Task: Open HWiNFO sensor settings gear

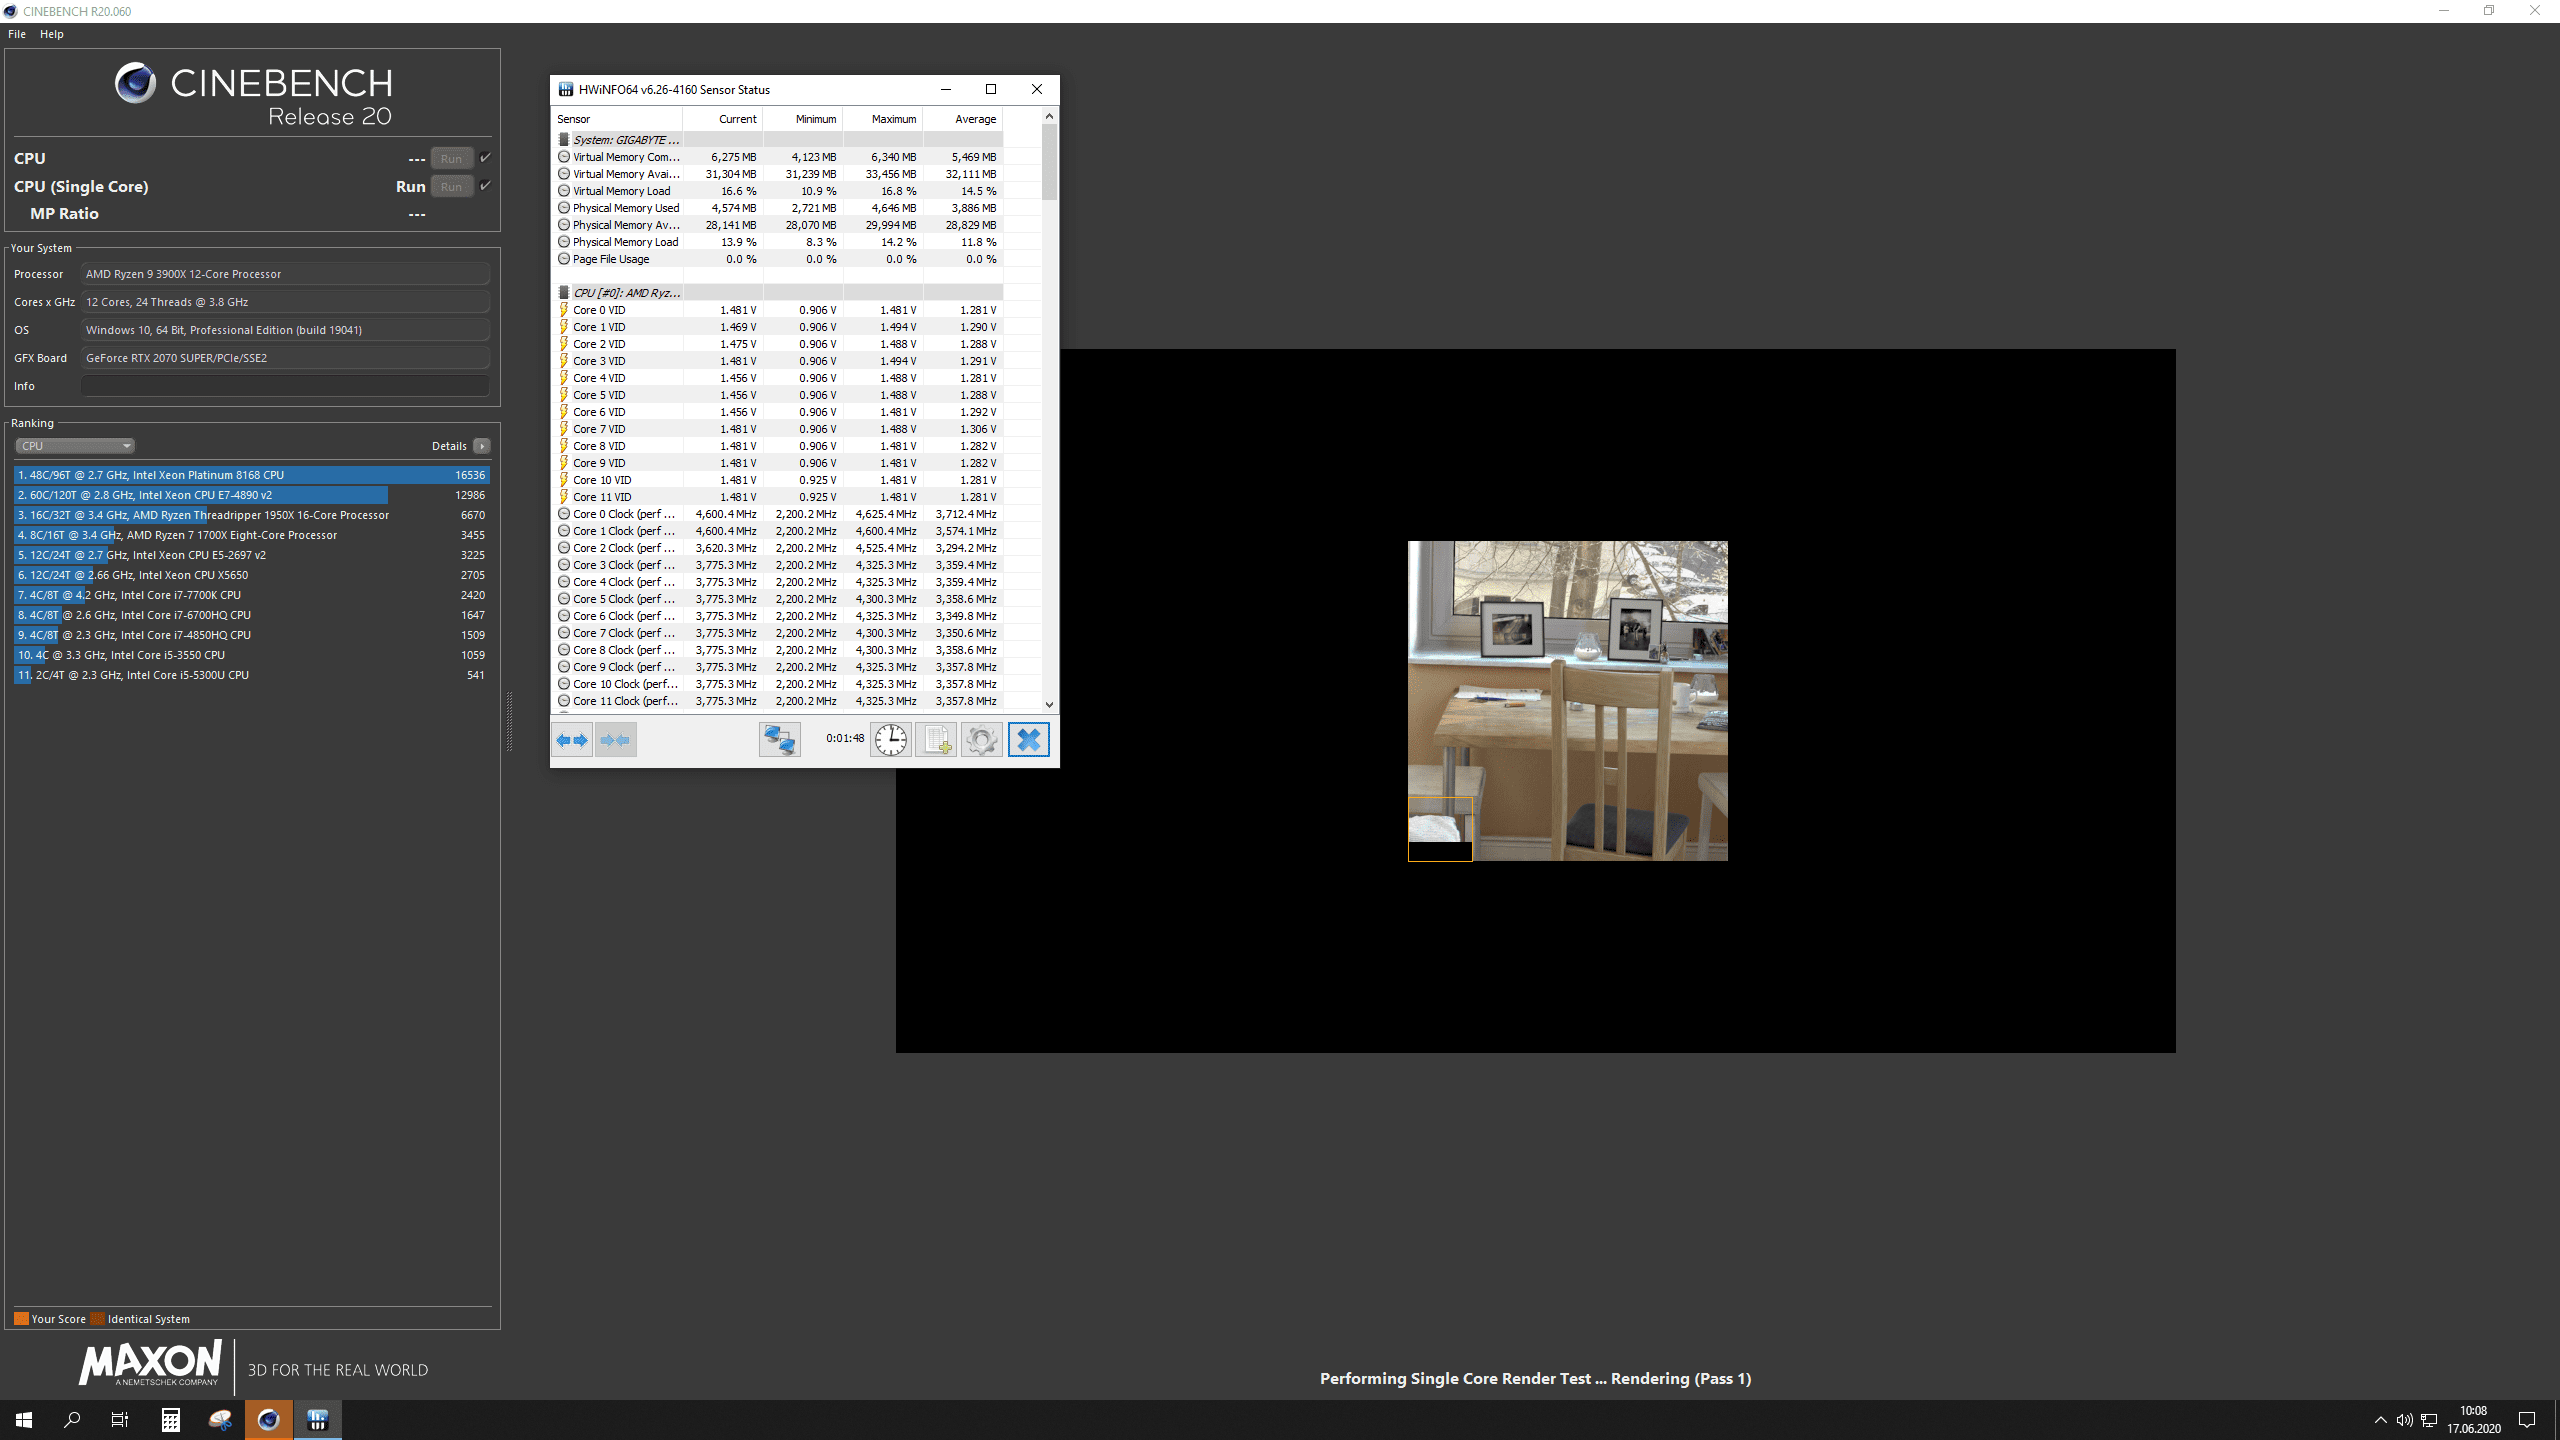Action: [982, 740]
